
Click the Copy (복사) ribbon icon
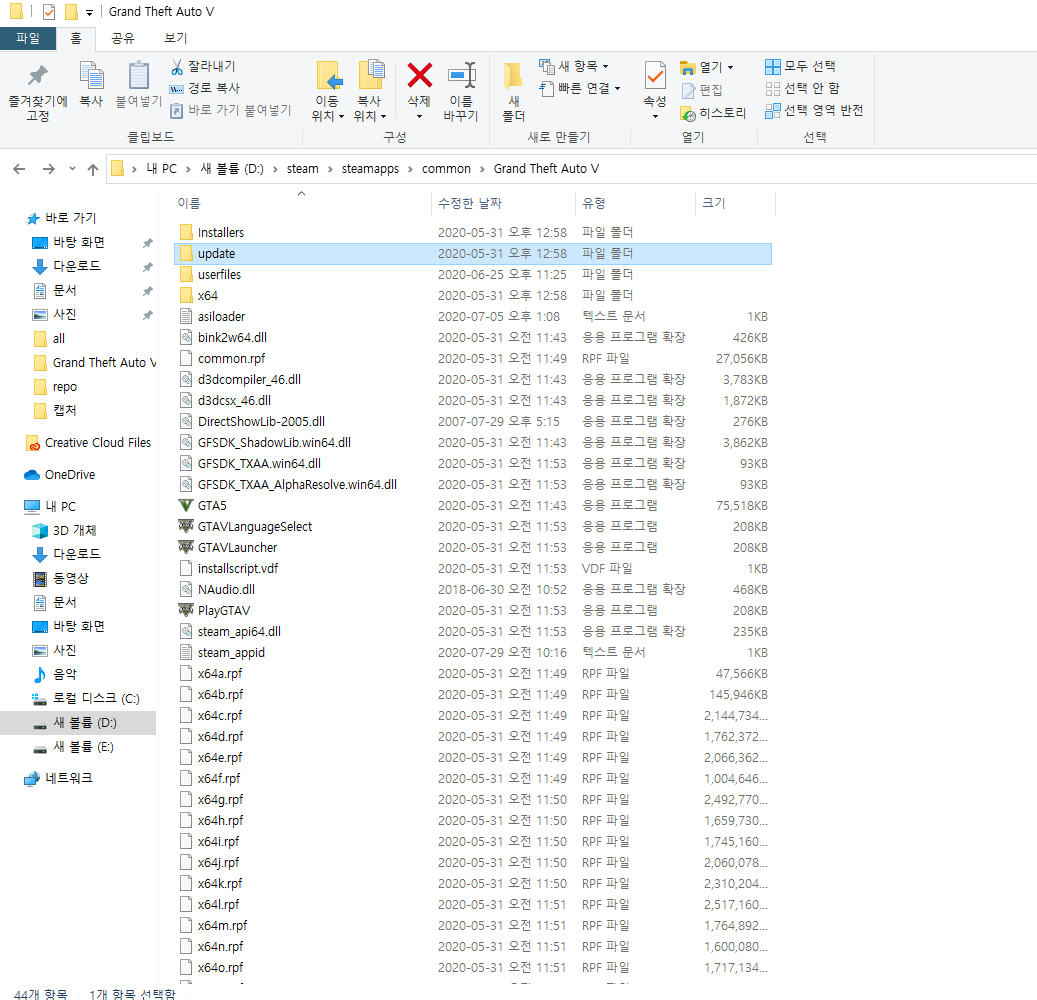[91, 75]
